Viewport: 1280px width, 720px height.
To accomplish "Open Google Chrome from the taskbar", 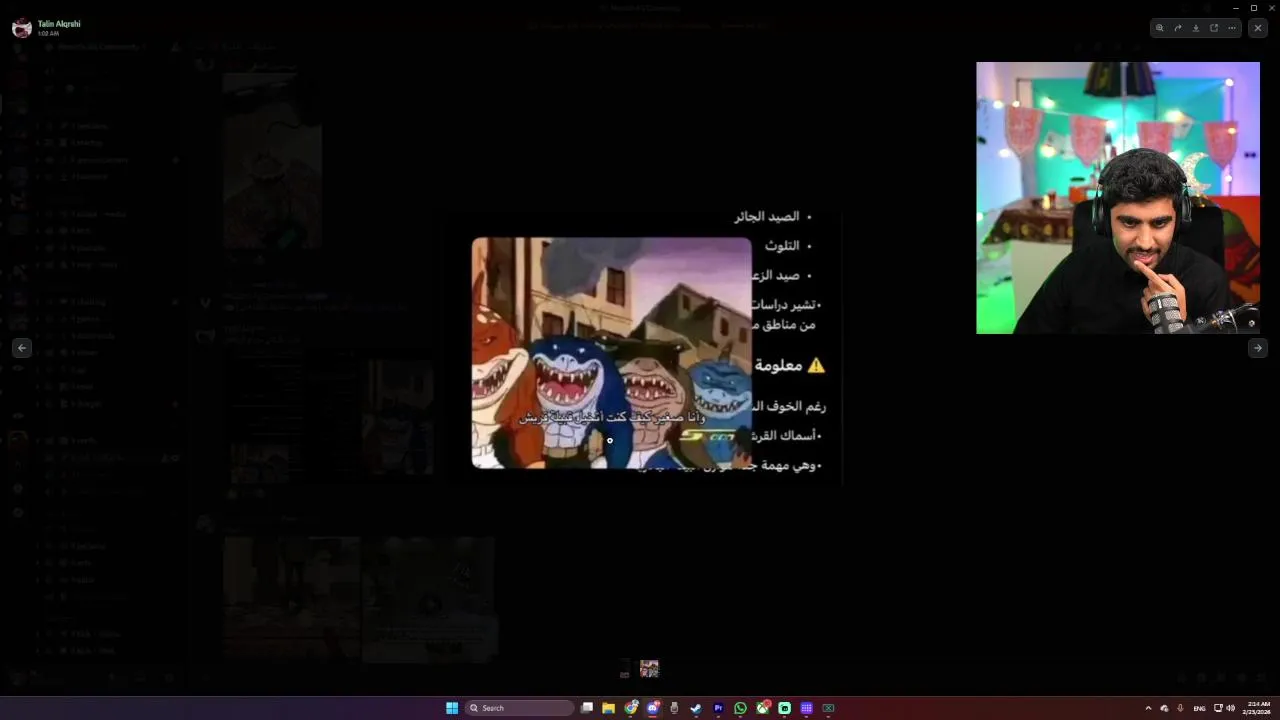I will (x=631, y=708).
